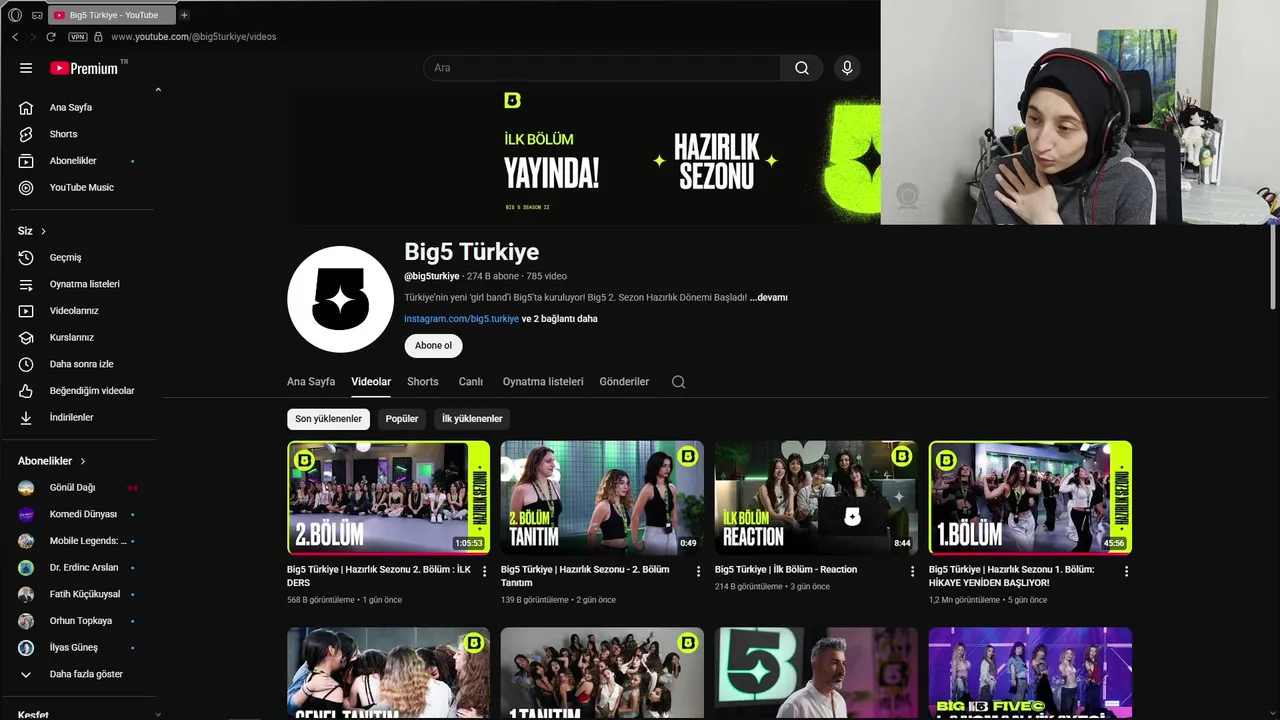This screenshot has height=720, width=1280.
Task: Select Popüler filter chip
Action: click(402, 419)
